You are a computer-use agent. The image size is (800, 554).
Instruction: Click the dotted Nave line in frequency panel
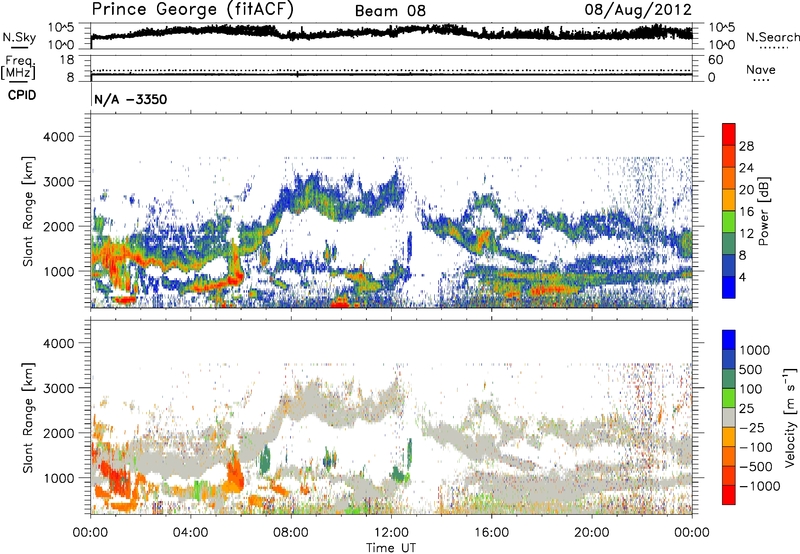click(391, 70)
